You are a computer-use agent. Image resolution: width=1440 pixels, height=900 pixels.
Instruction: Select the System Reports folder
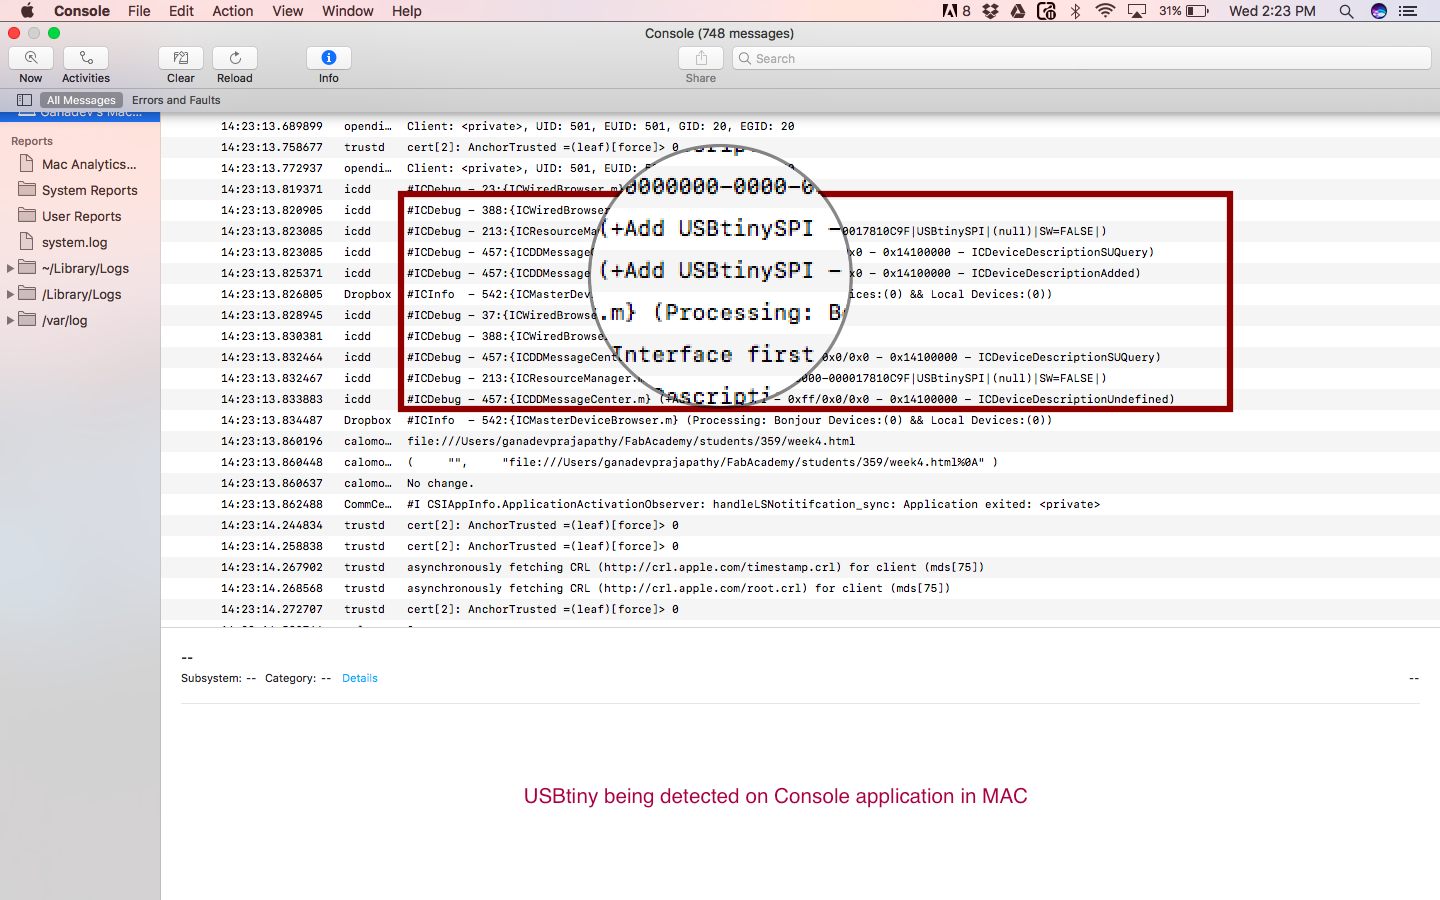80,190
